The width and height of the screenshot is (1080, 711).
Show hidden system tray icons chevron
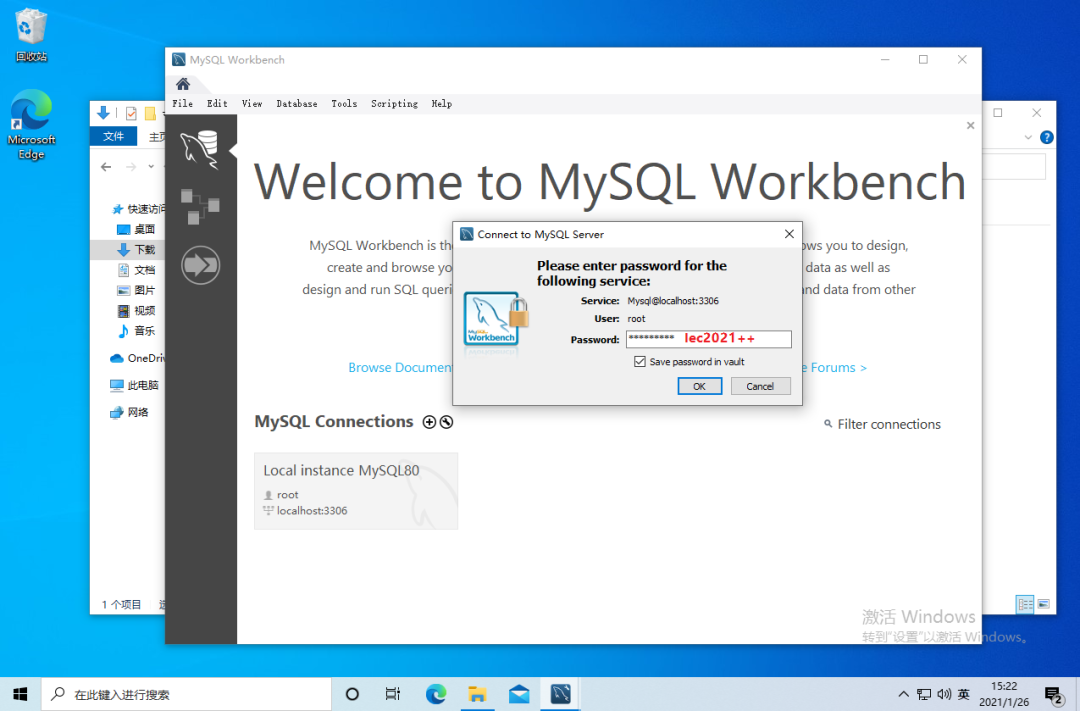tap(903, 694)
